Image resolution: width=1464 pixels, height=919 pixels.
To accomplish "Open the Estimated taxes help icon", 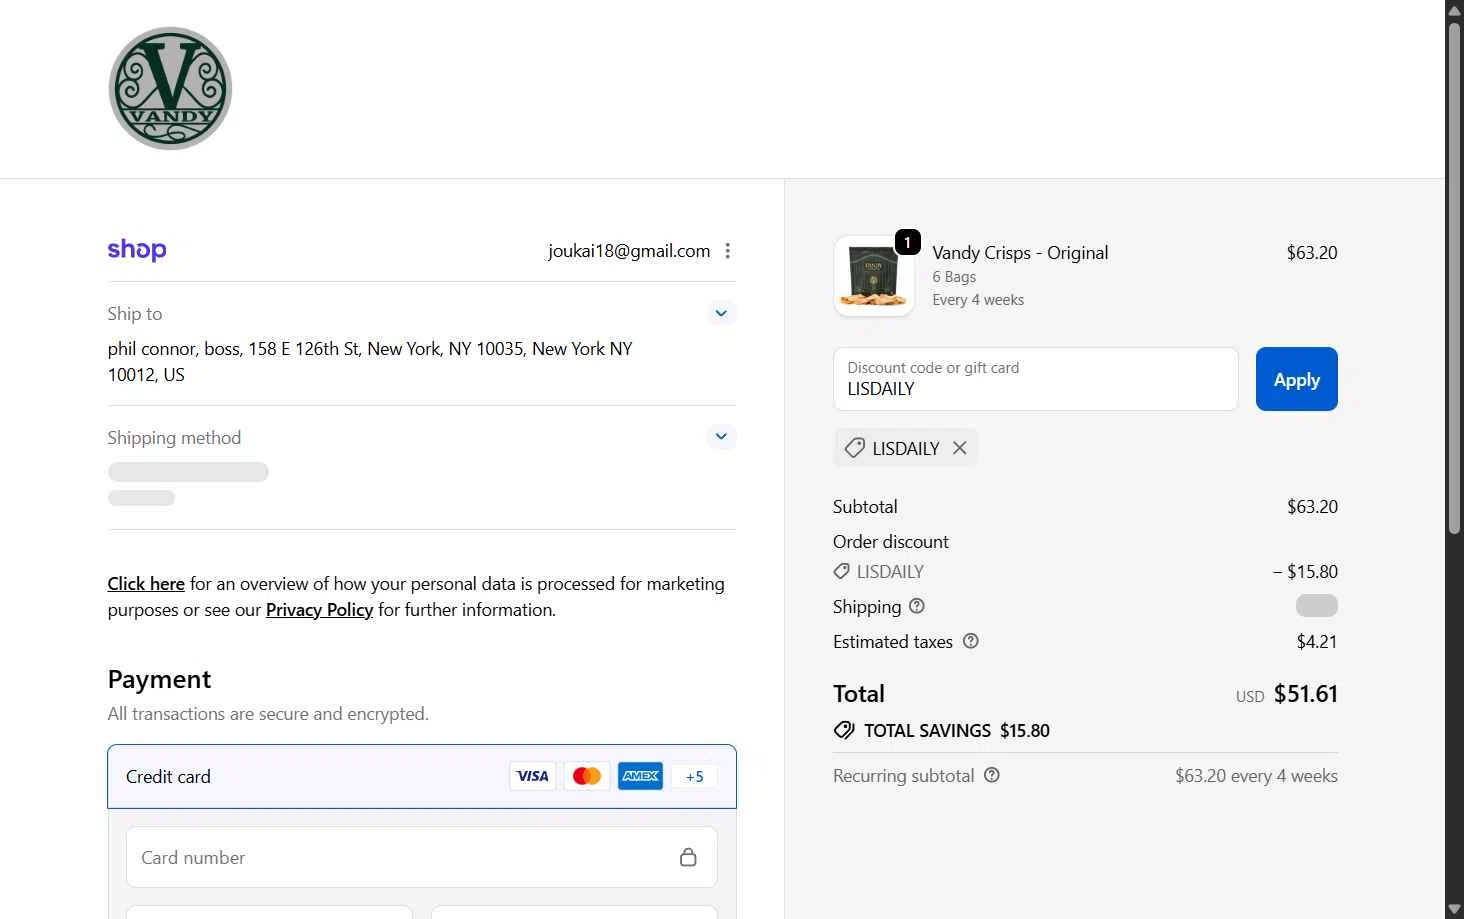I will 971,641.
